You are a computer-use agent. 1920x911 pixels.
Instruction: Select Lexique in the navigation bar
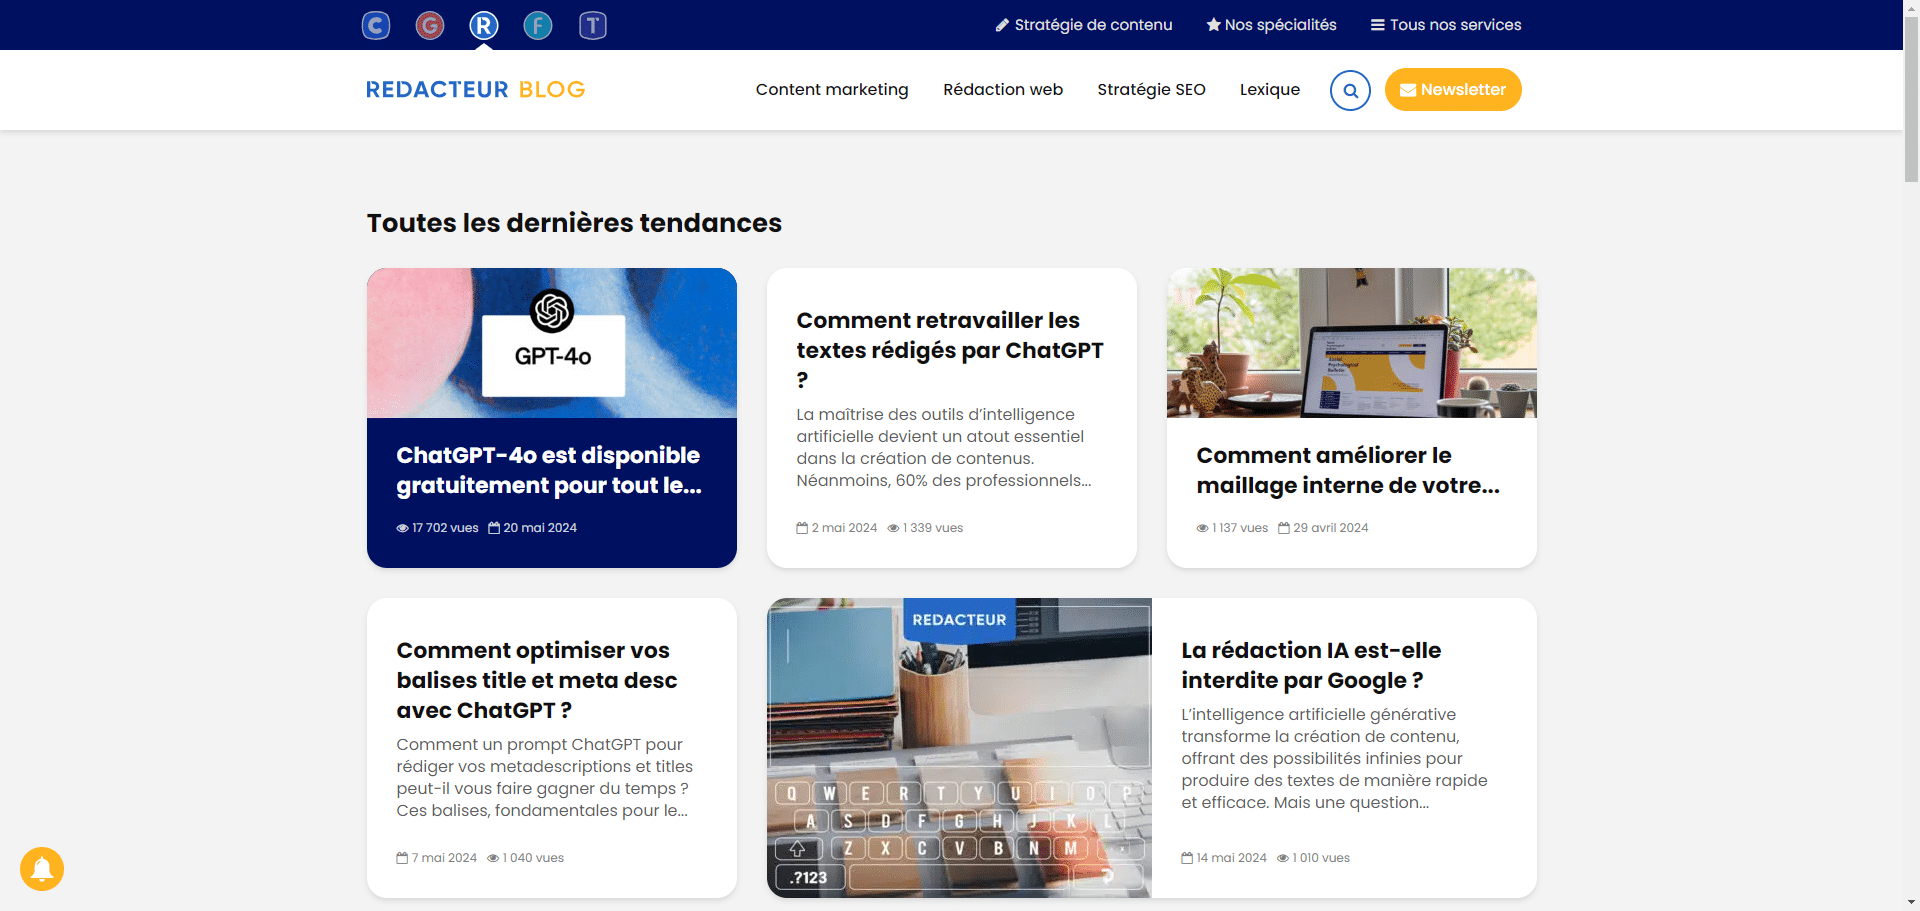[x=1269, y=89]
